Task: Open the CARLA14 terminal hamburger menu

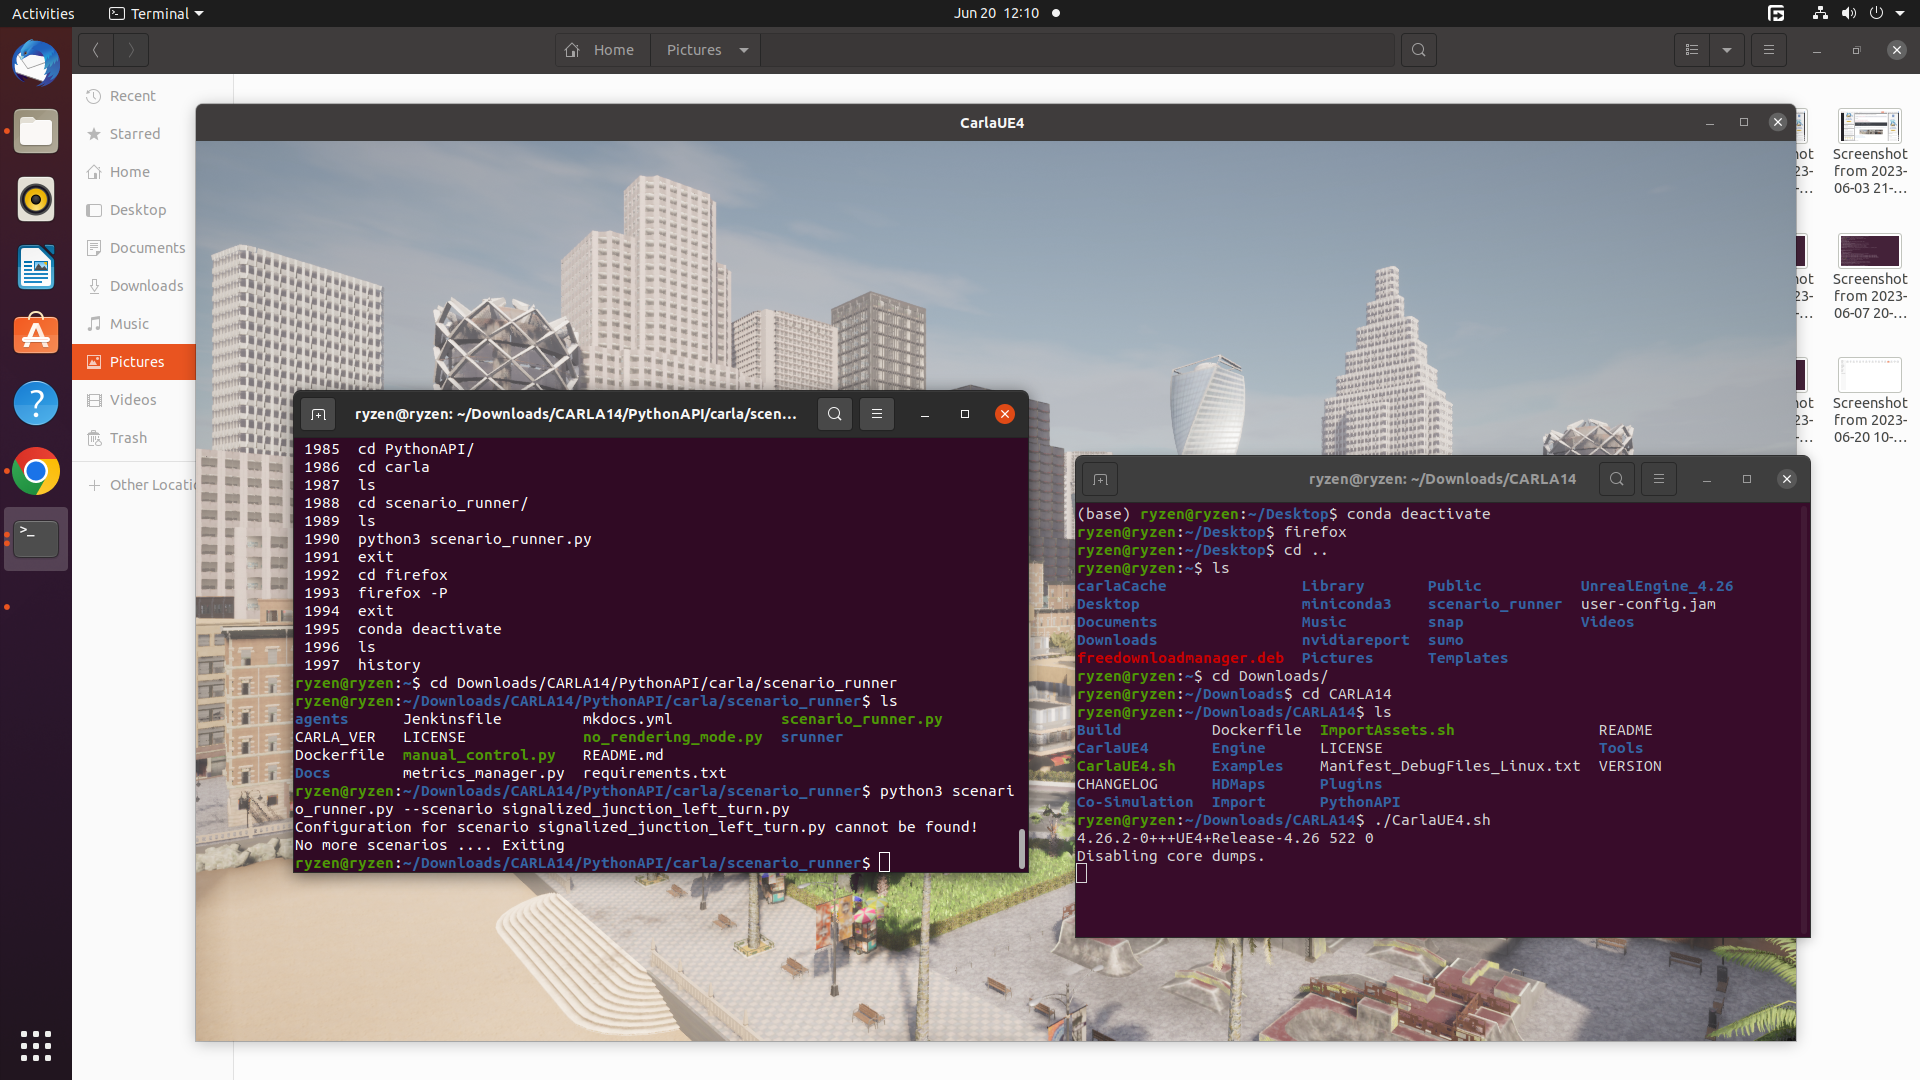Action: [1658, 478]
